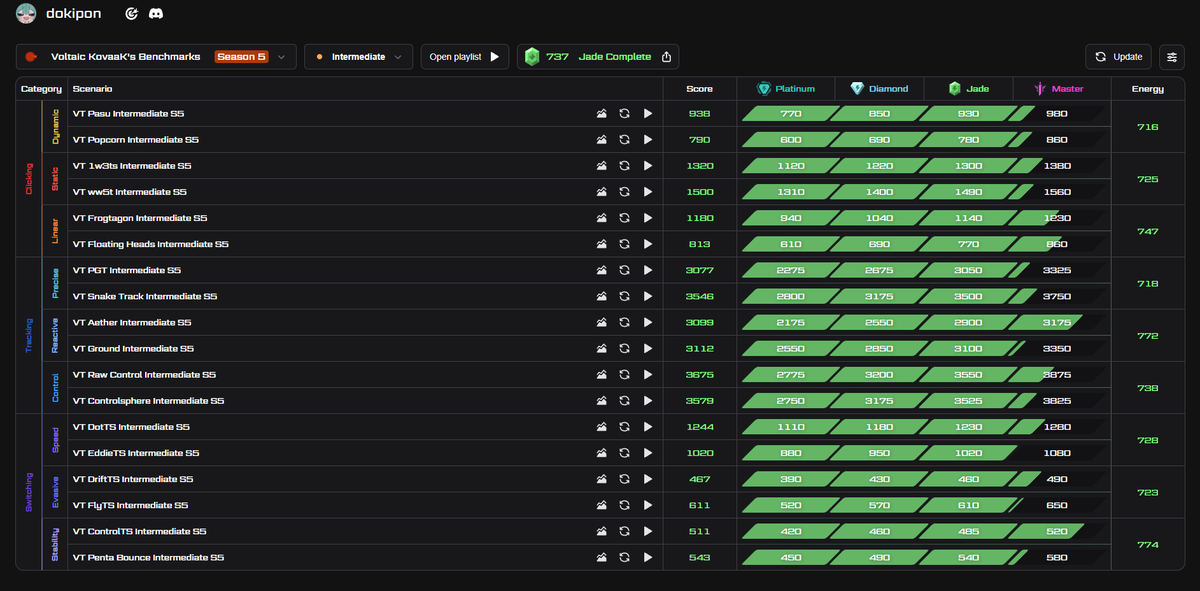Image resolution: width=1200 pixels, height=591 pixels.
Task: Click the KovaaK's icon beside username
Action: pos(131,14)
